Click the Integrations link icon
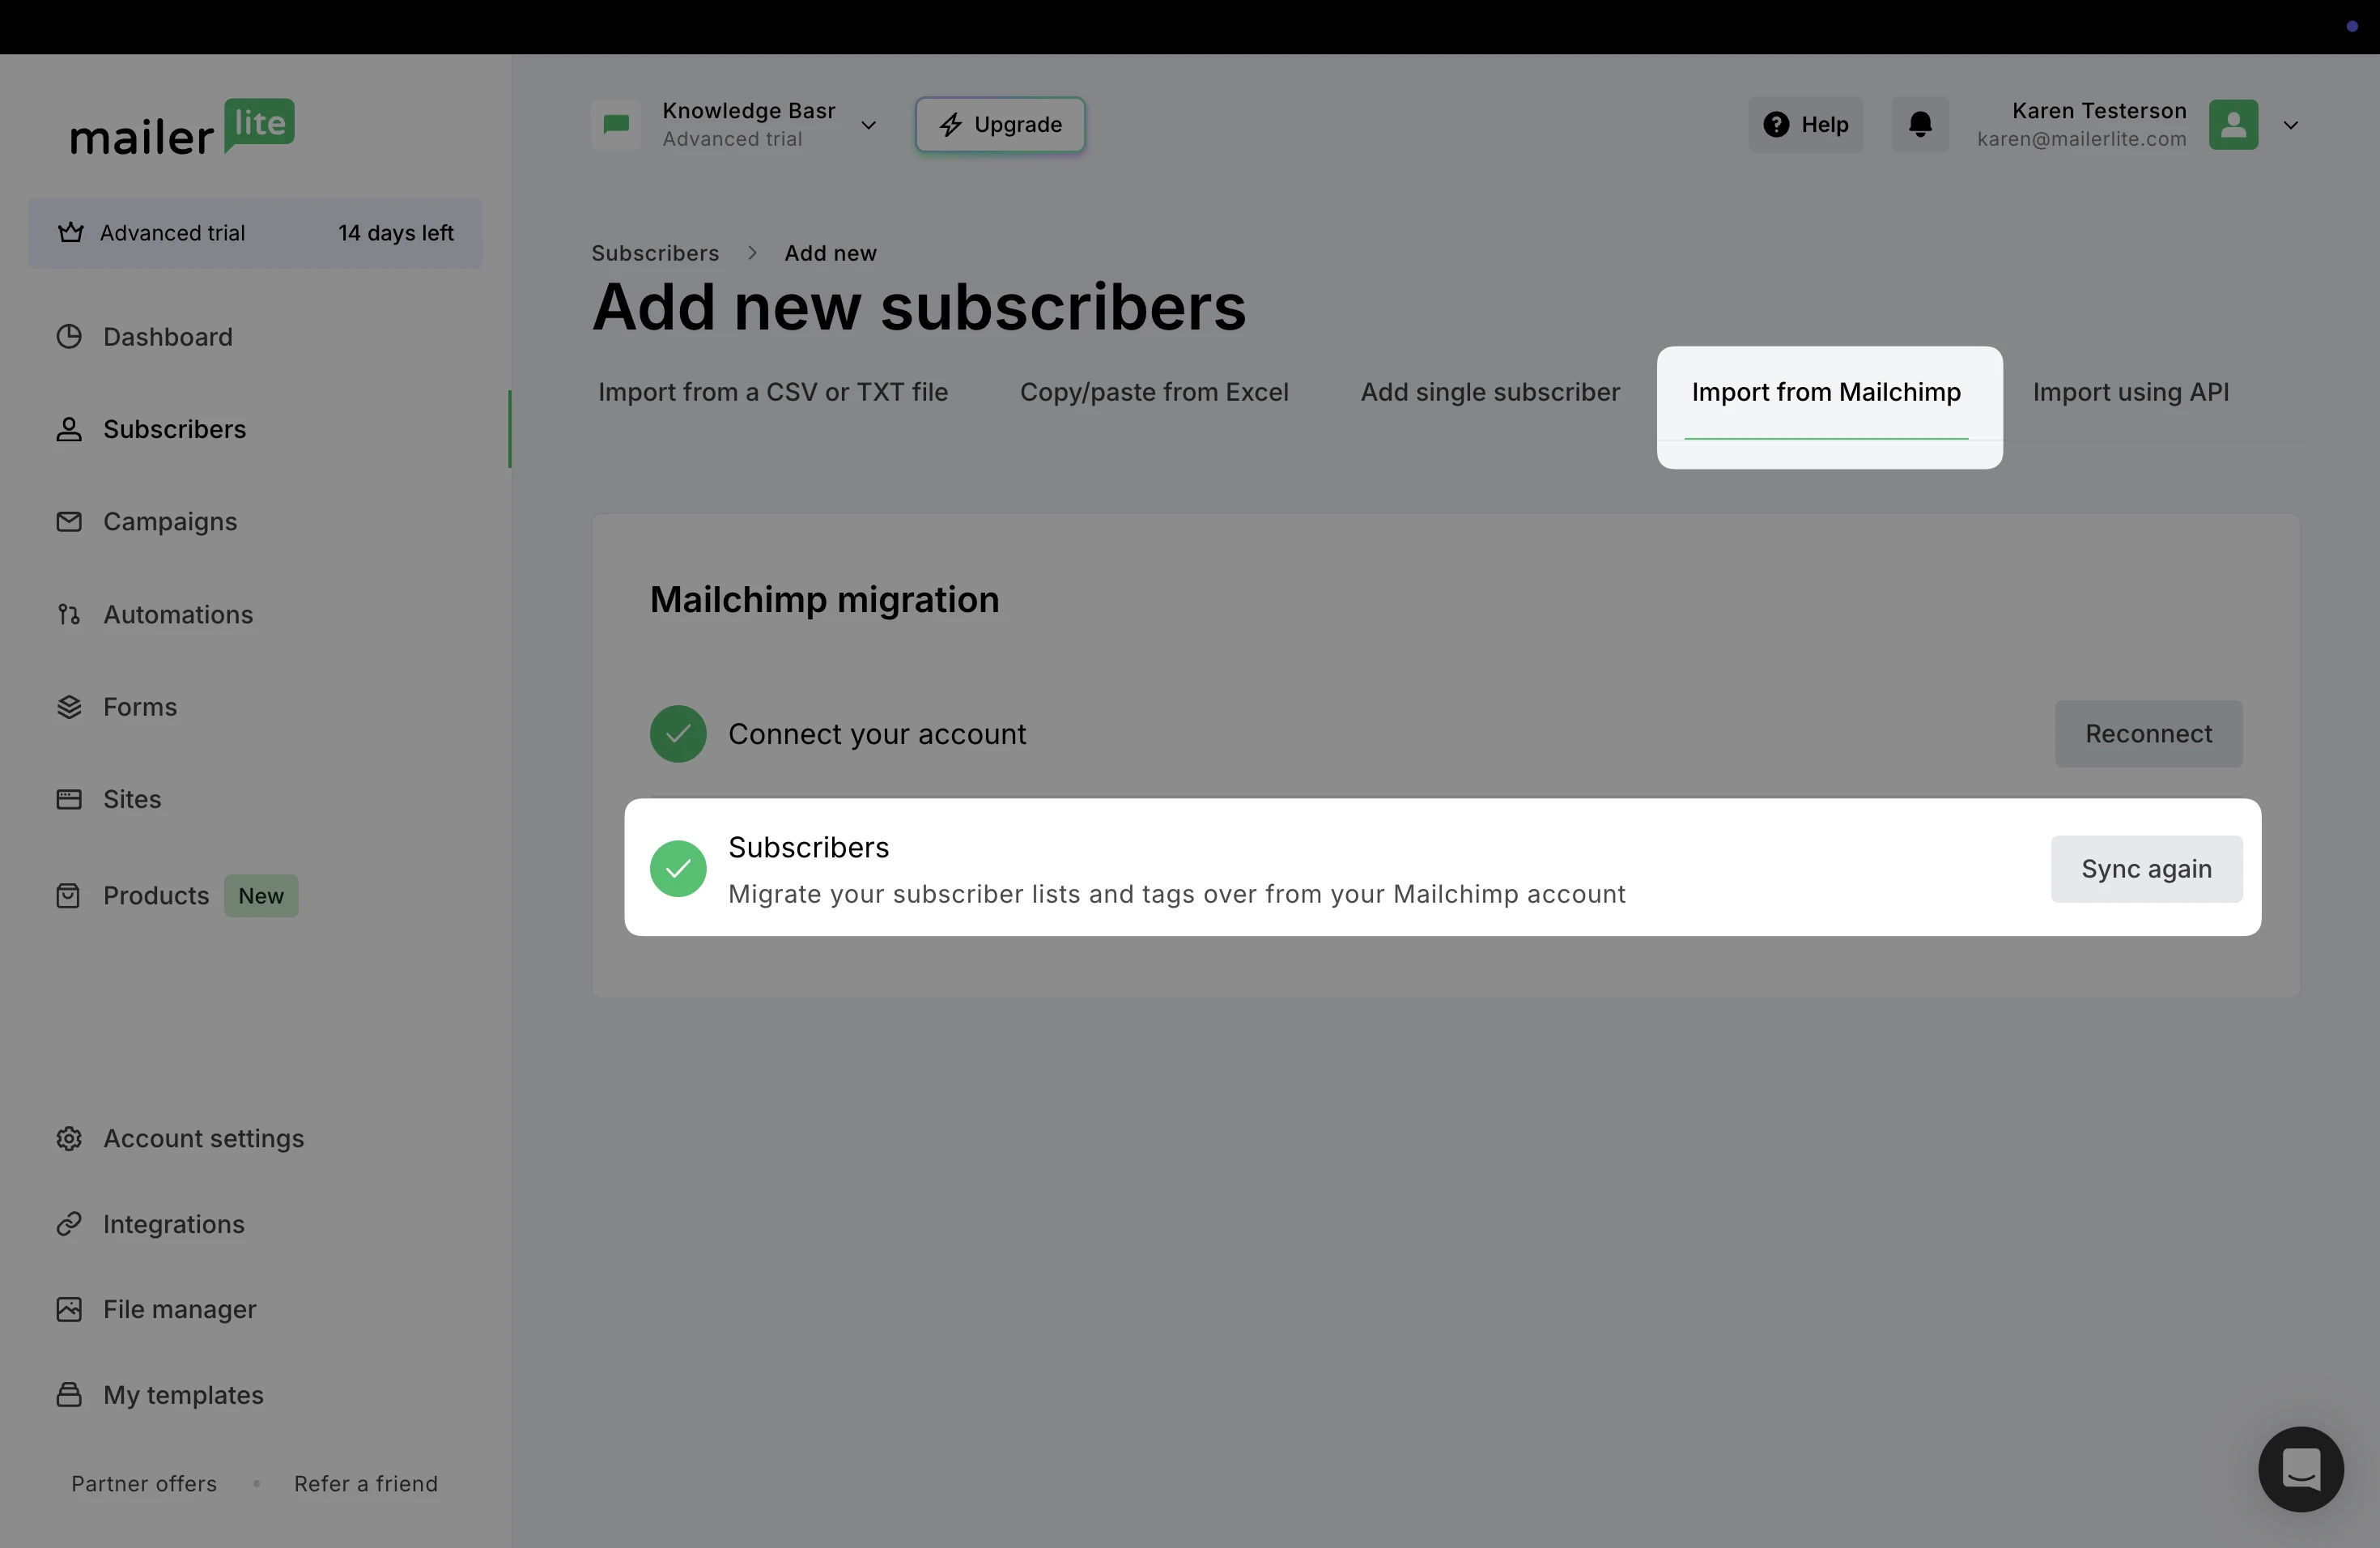 click(x=69, y=1224)
